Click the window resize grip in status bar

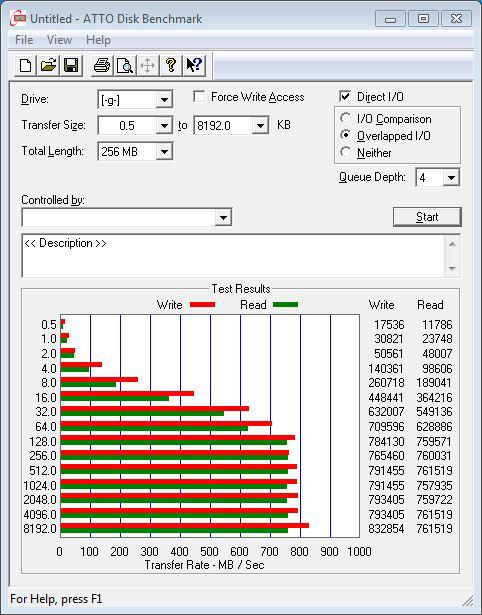tap(467, 600)
